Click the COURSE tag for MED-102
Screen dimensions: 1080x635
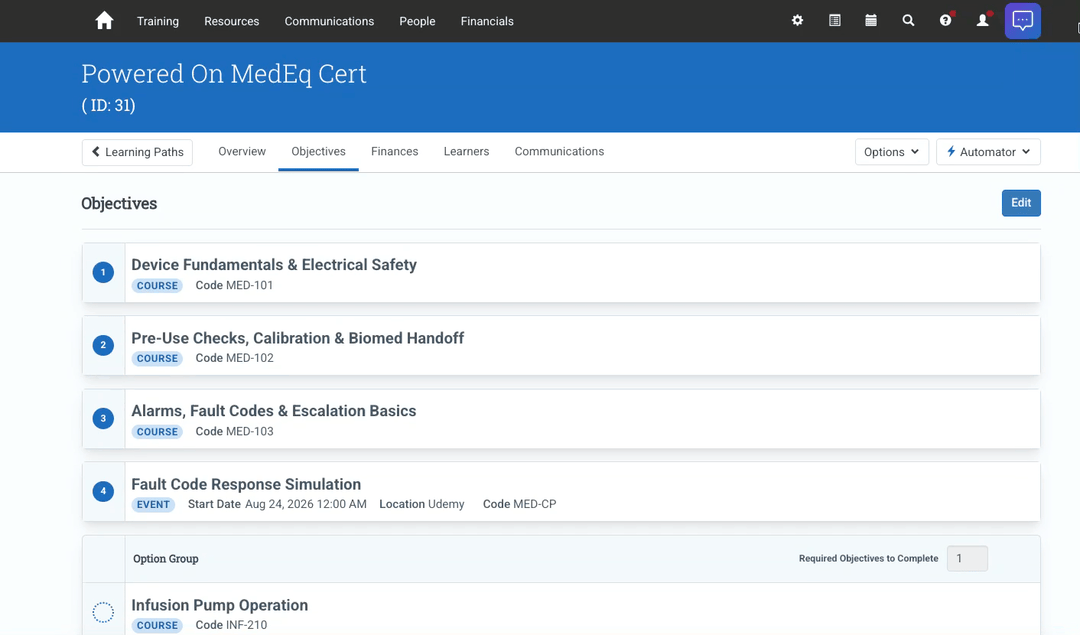[157, 359]
